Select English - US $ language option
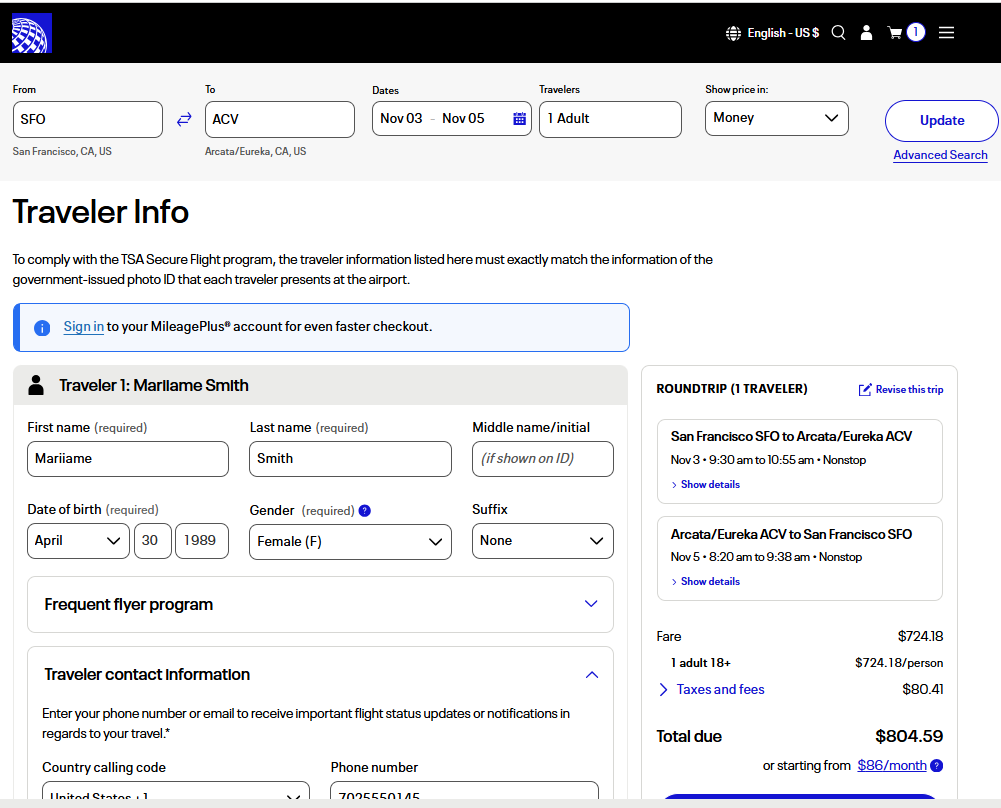The width and height of the screenshot is (1001, 808). (772, 33)
